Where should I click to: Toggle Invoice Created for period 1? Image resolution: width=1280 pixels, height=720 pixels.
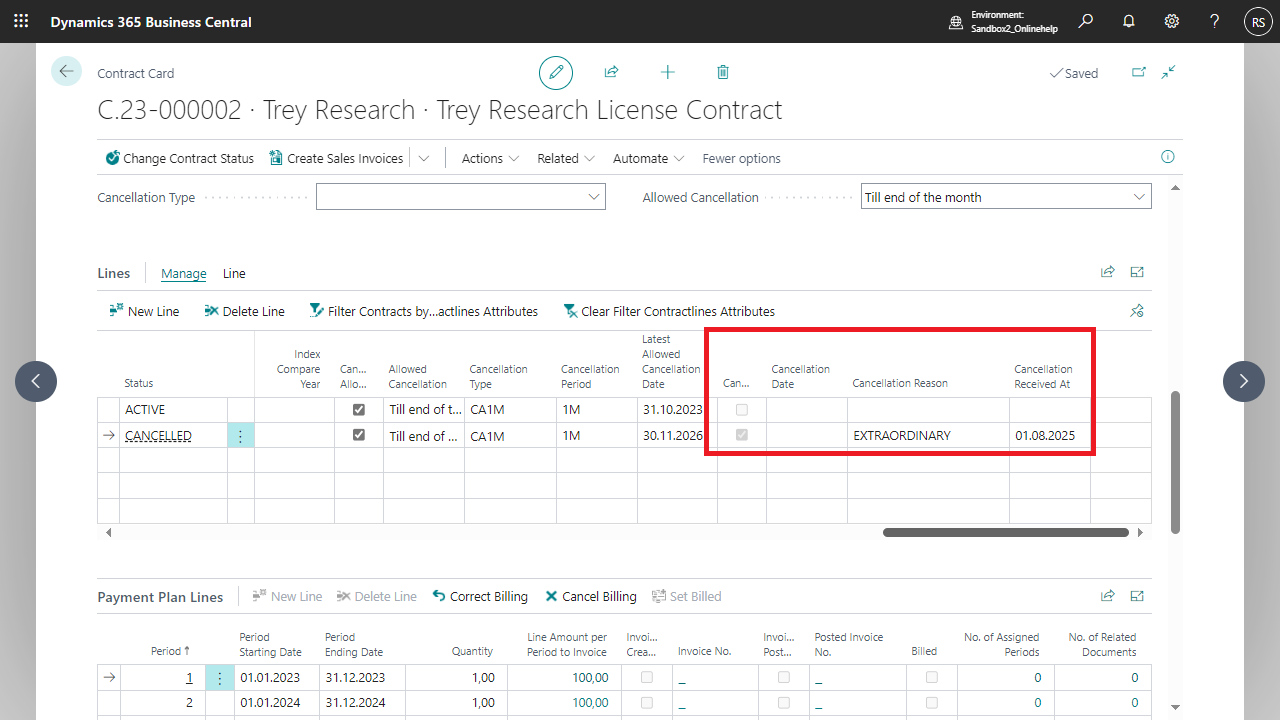(x=646, y=677)
